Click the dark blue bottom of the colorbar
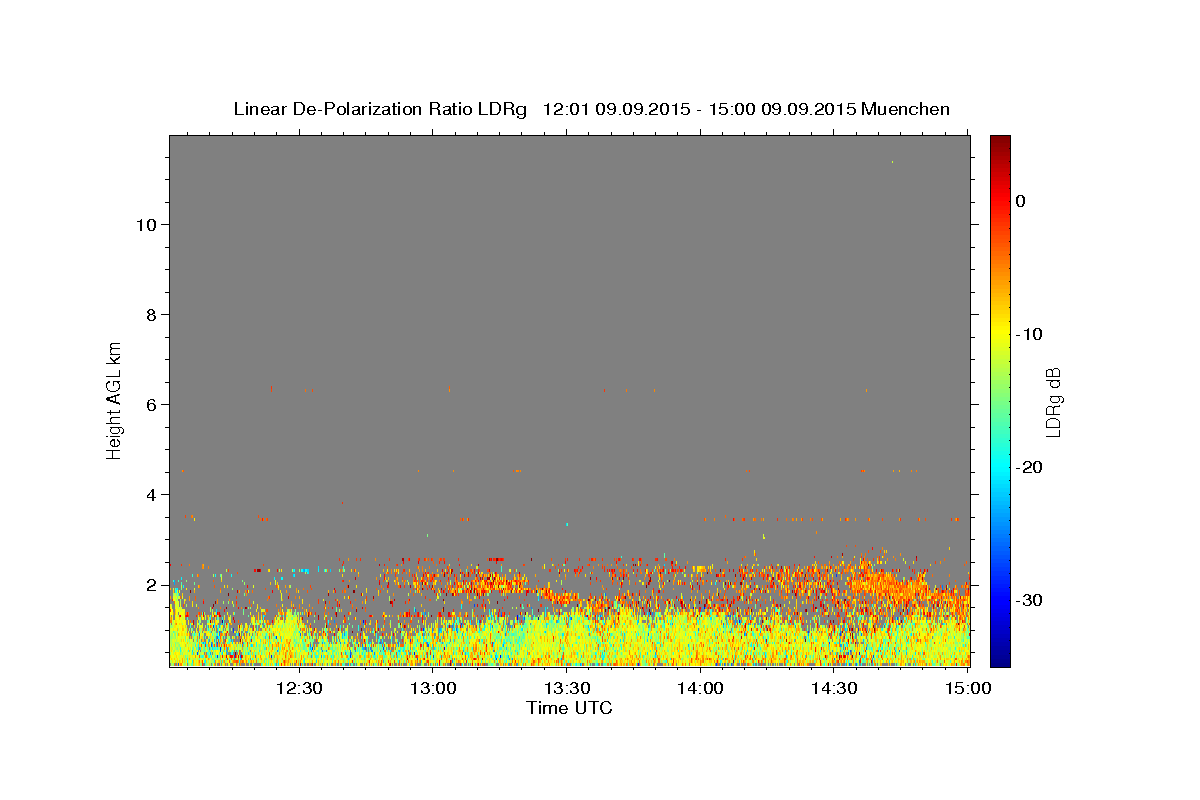This screenshot has height=800, width=1200. click(1000, 658)
